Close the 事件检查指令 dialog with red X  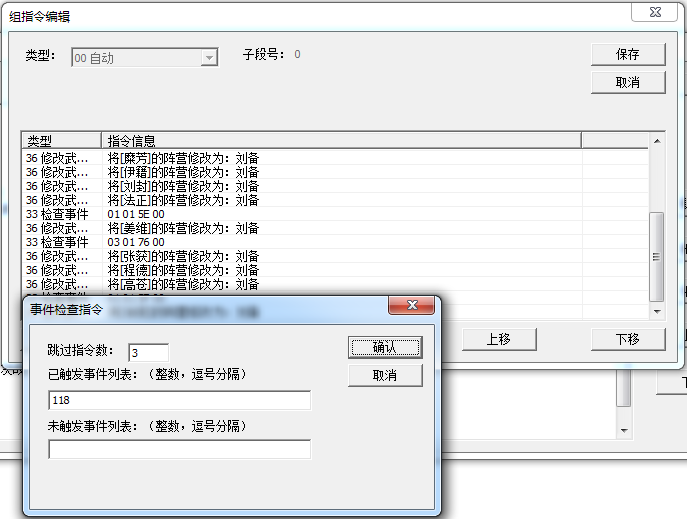tap(411, 305)
